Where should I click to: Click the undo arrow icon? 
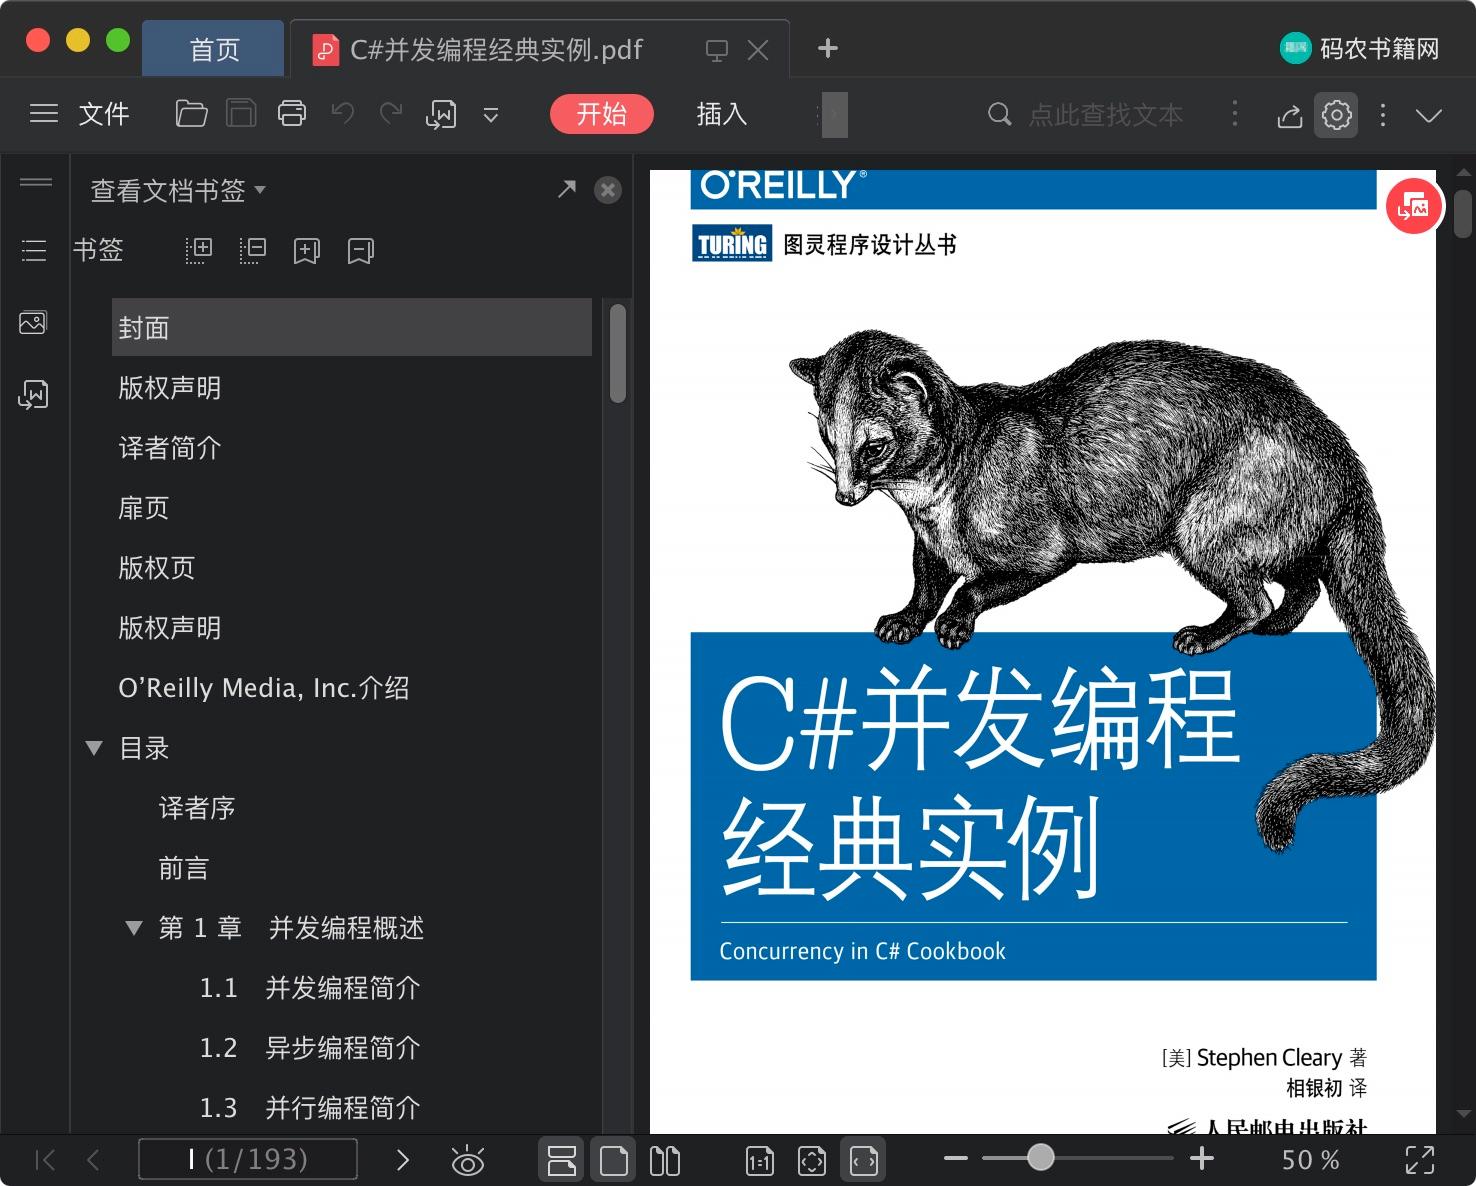(343, 114)
